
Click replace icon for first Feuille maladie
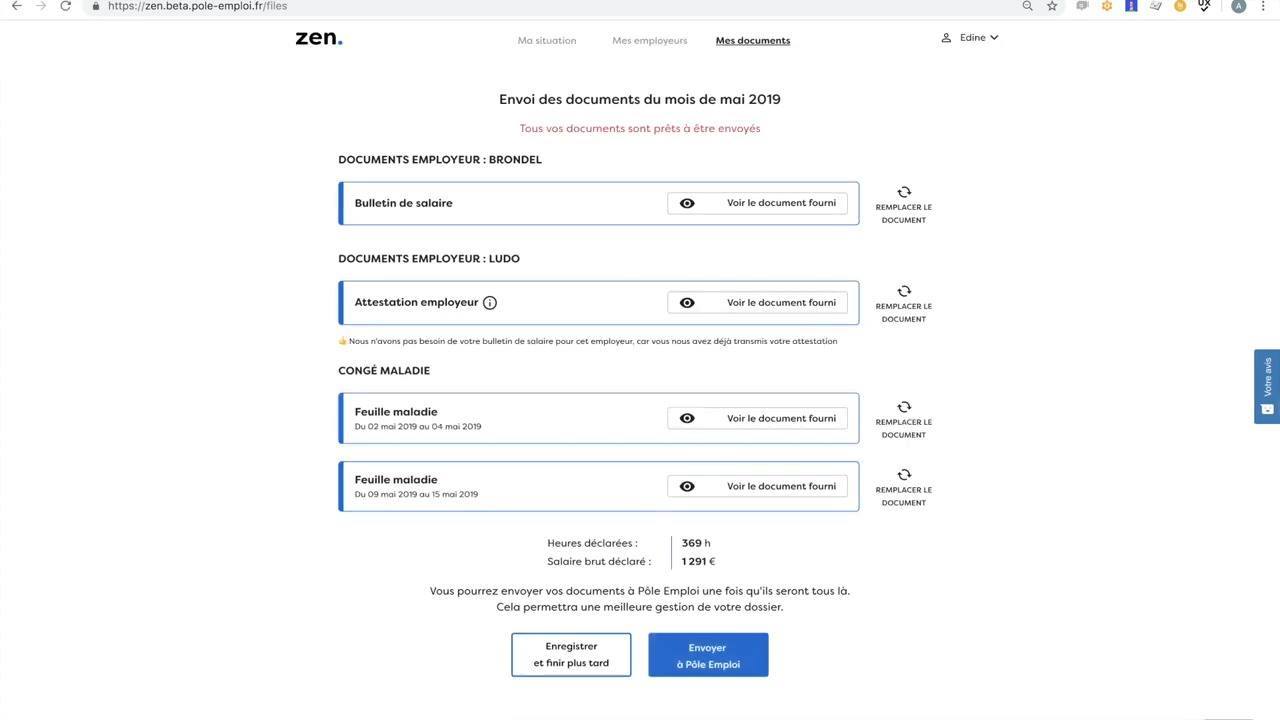click(x=904, y=407)
